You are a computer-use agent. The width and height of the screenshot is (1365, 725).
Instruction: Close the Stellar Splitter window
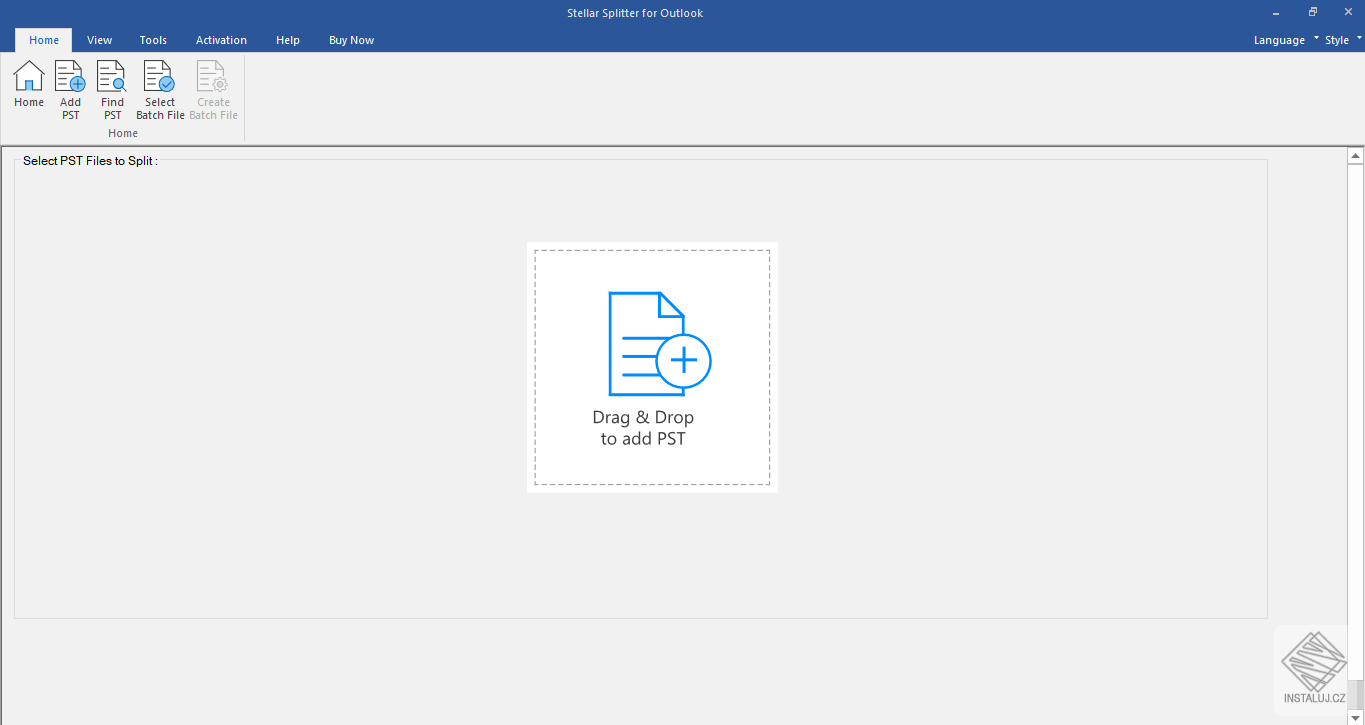pos(1347,12)
